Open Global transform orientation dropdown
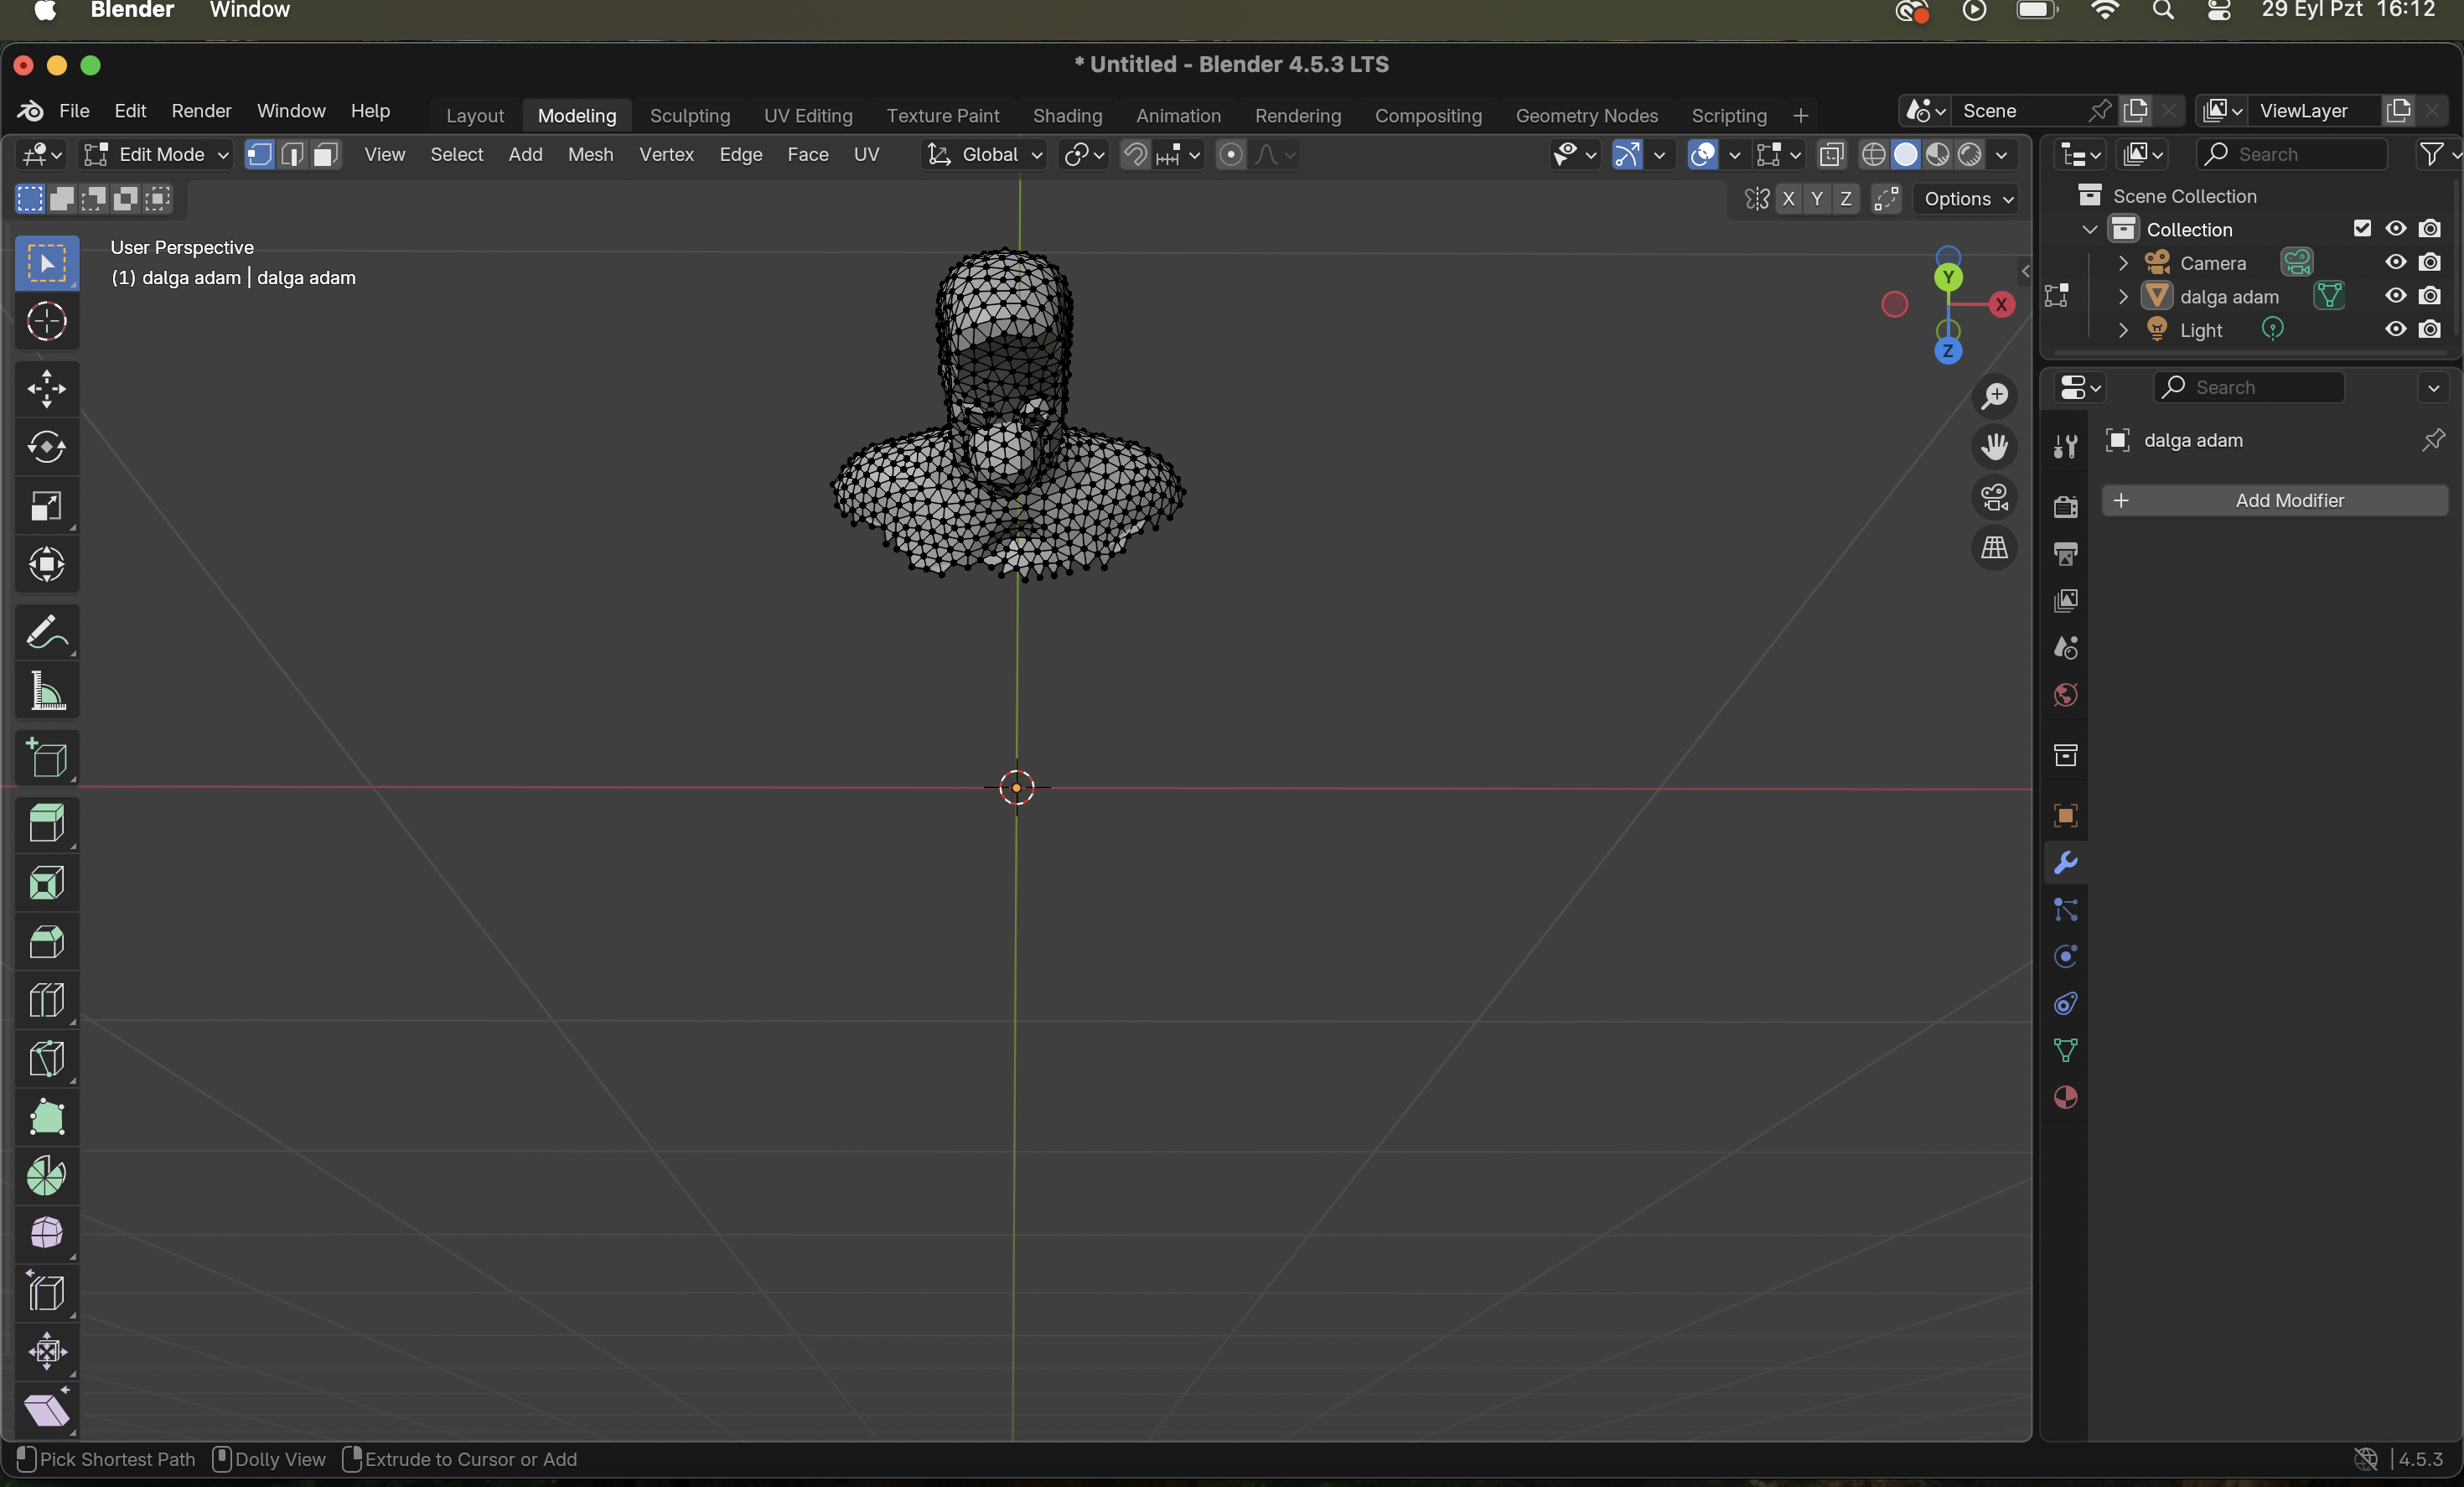This screenshot has width=2464, height=1487. (986, 154)
